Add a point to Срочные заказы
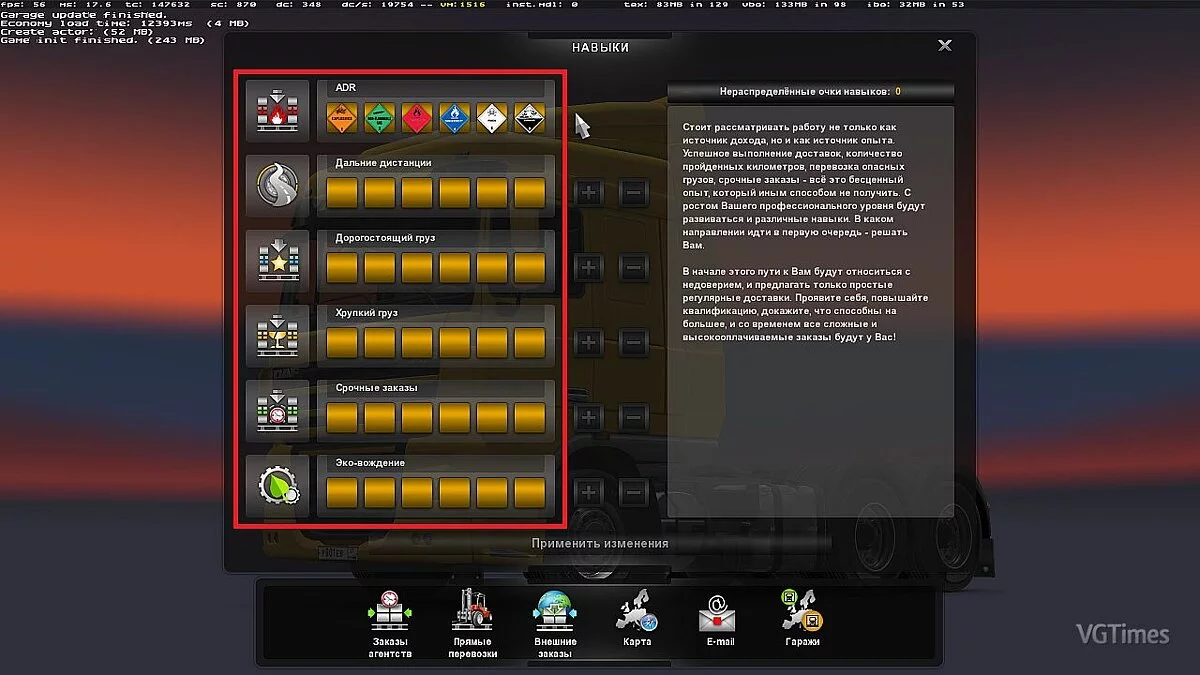The image size is (1200, 675). [589, 418]
